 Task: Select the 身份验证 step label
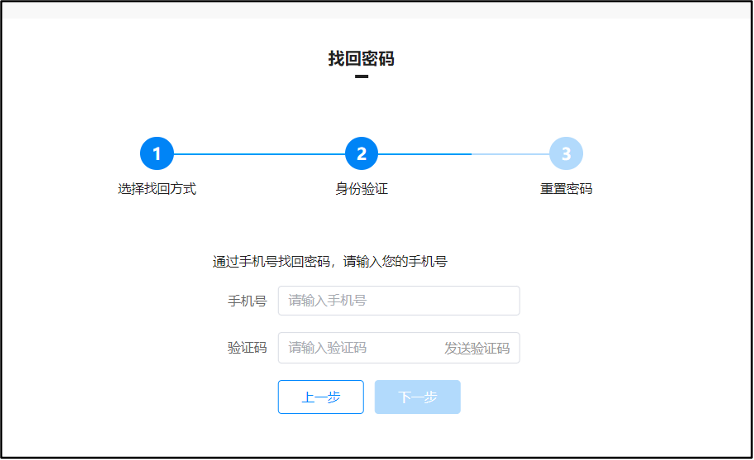click(361, 188)
